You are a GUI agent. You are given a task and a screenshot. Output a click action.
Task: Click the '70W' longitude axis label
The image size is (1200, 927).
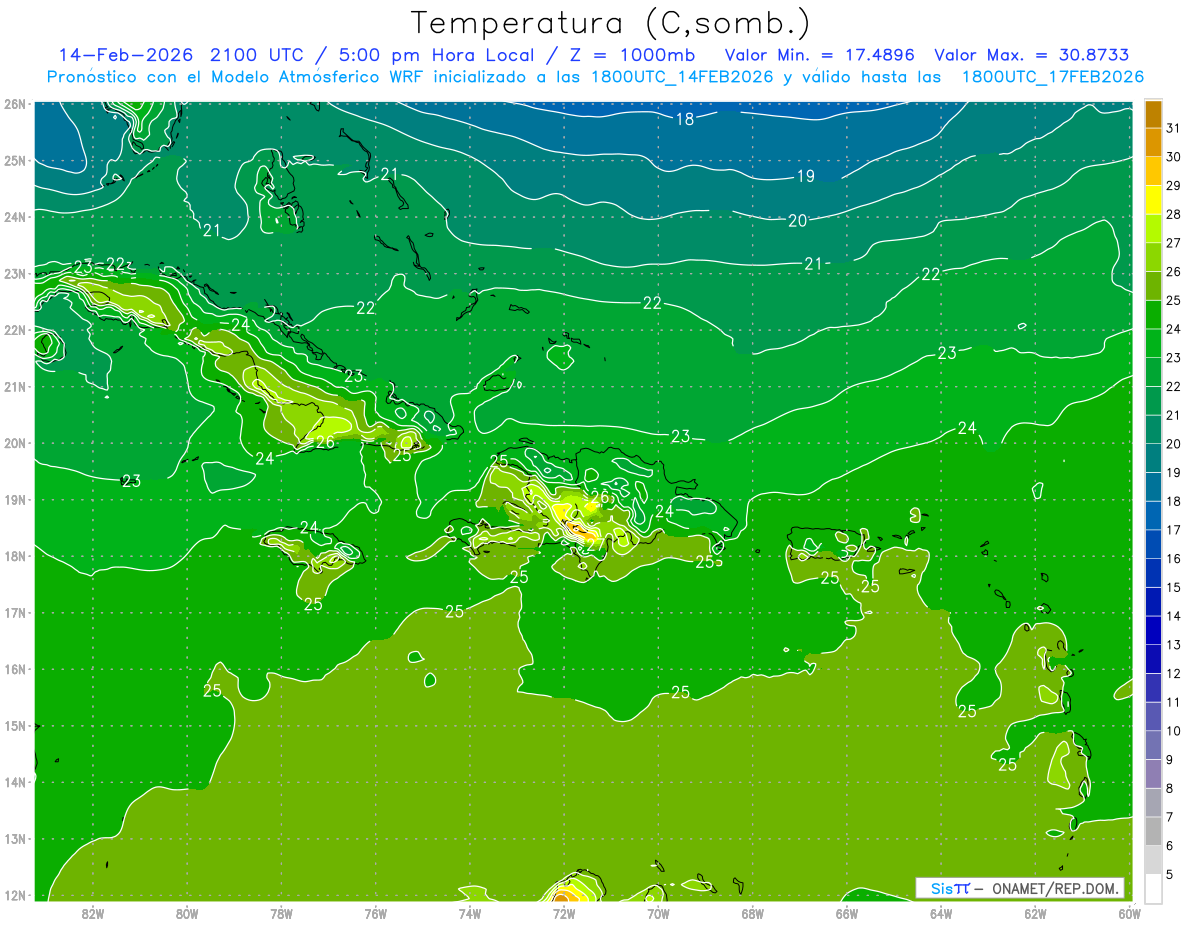(x=658, y=913)
